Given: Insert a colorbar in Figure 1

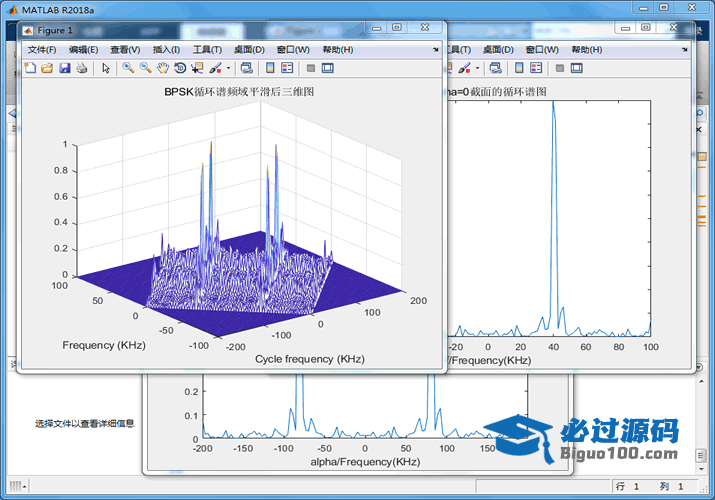Looking at the screenshot, I should coord(270,68).
